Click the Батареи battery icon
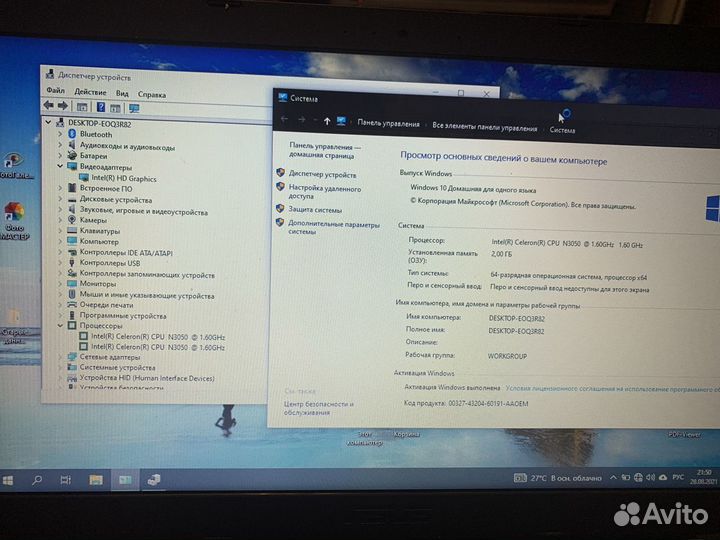Viewport: 720px width, 540px height. click(72, 155)
